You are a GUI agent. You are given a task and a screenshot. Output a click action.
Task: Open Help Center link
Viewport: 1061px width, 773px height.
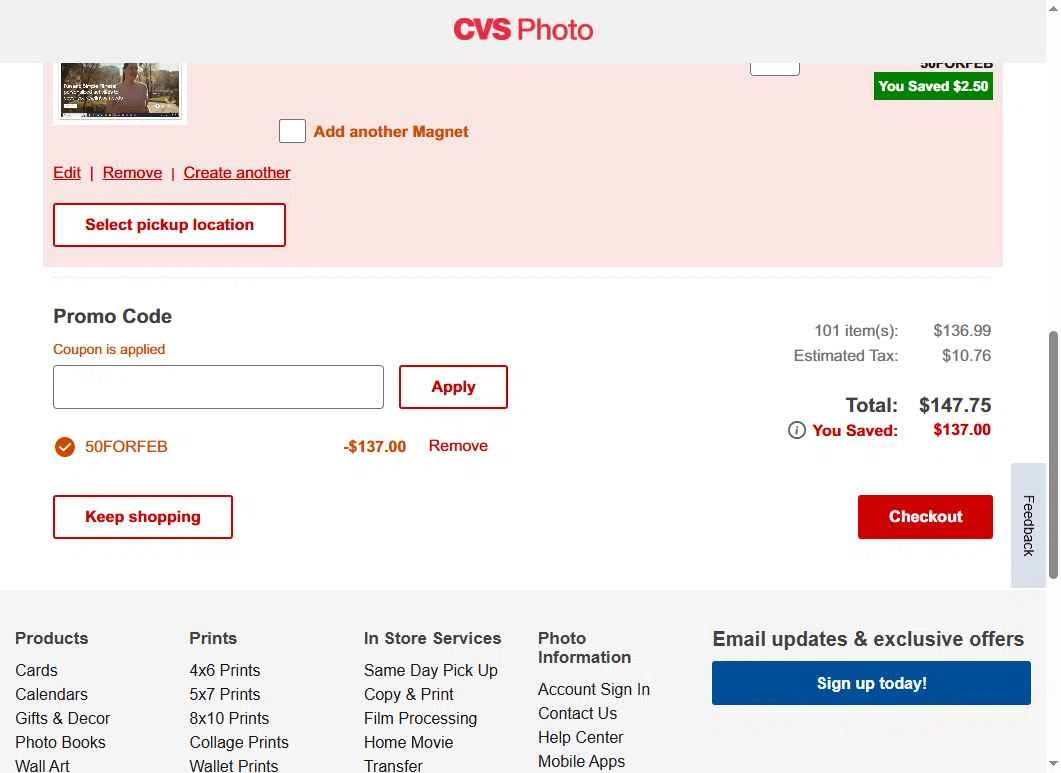tap(581, 737)
